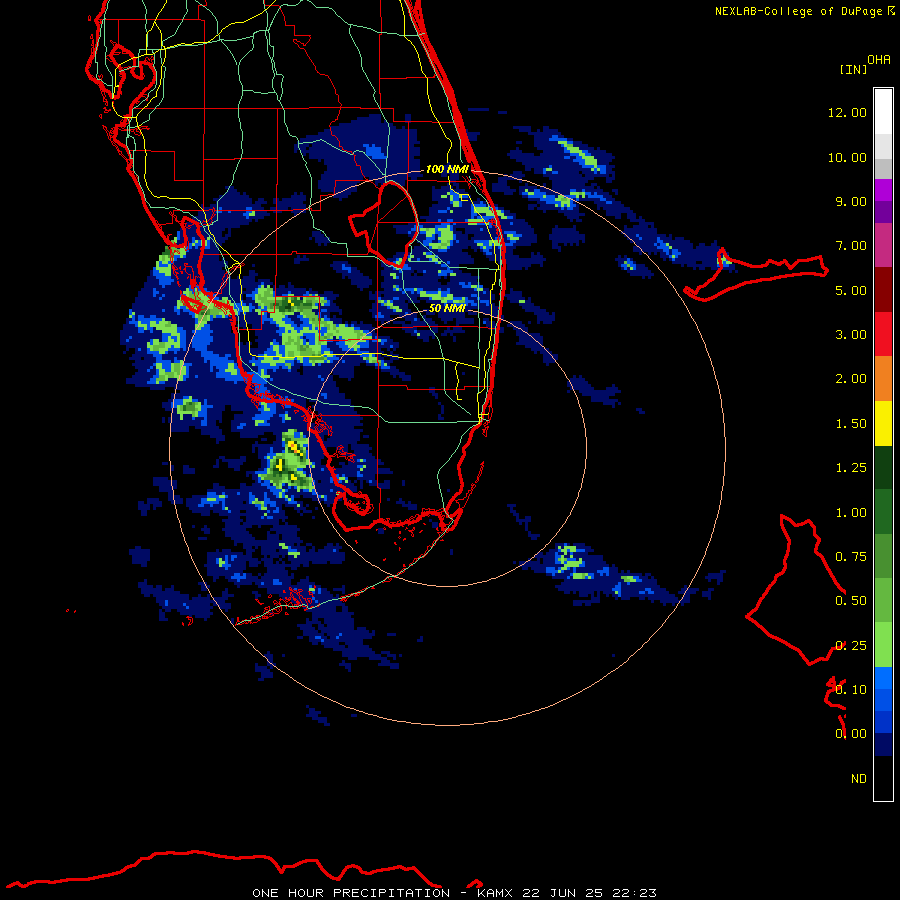Click the 1.50 legend value
Image resolution: width=900 pixels, height=900 pixels.
pyautogui.click(x=851, y=424)
